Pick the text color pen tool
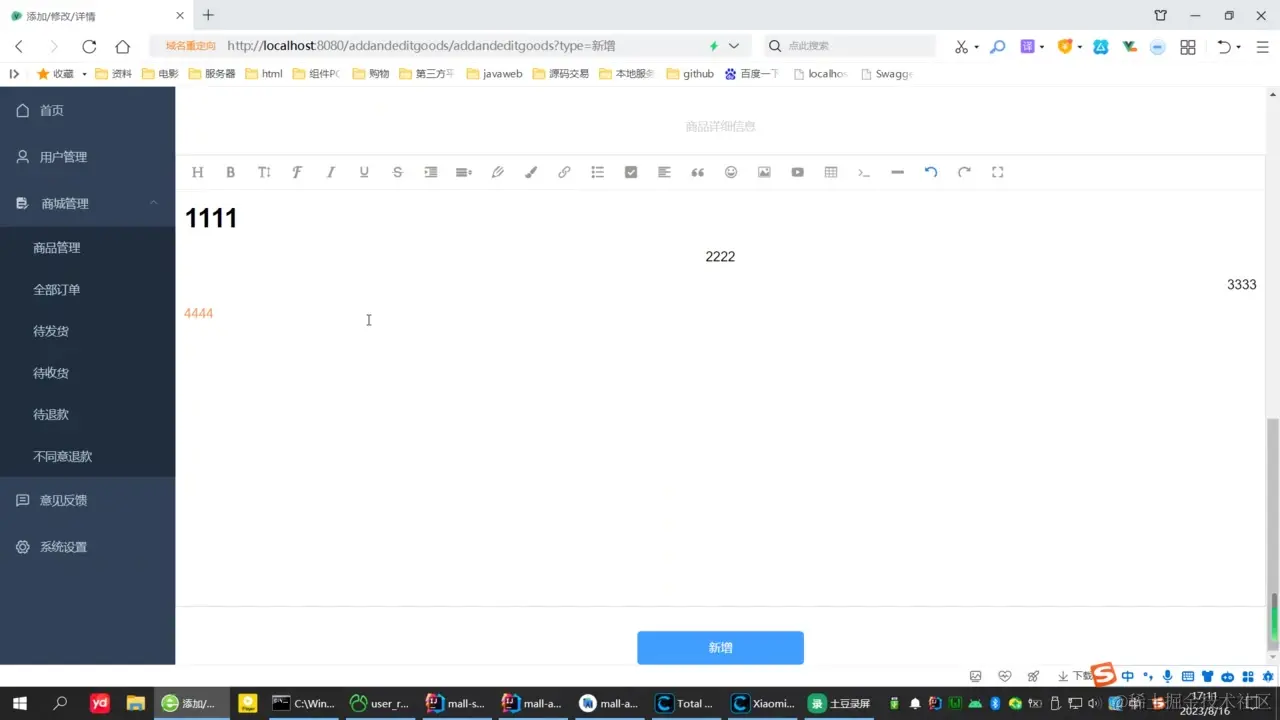The width and height of the screenshot is (1280, 720). point(497,172)
